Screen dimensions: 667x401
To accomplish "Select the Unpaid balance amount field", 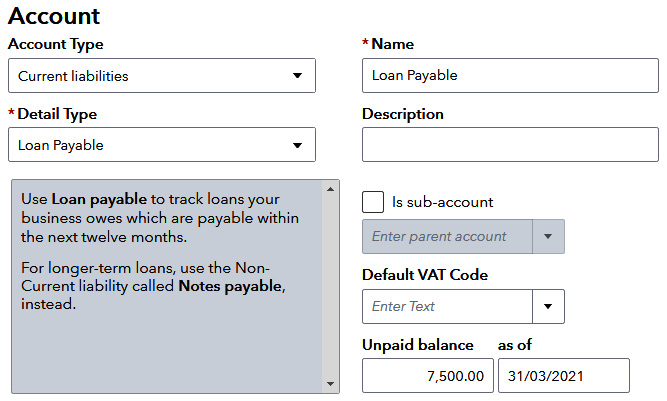I will point(426,376).
